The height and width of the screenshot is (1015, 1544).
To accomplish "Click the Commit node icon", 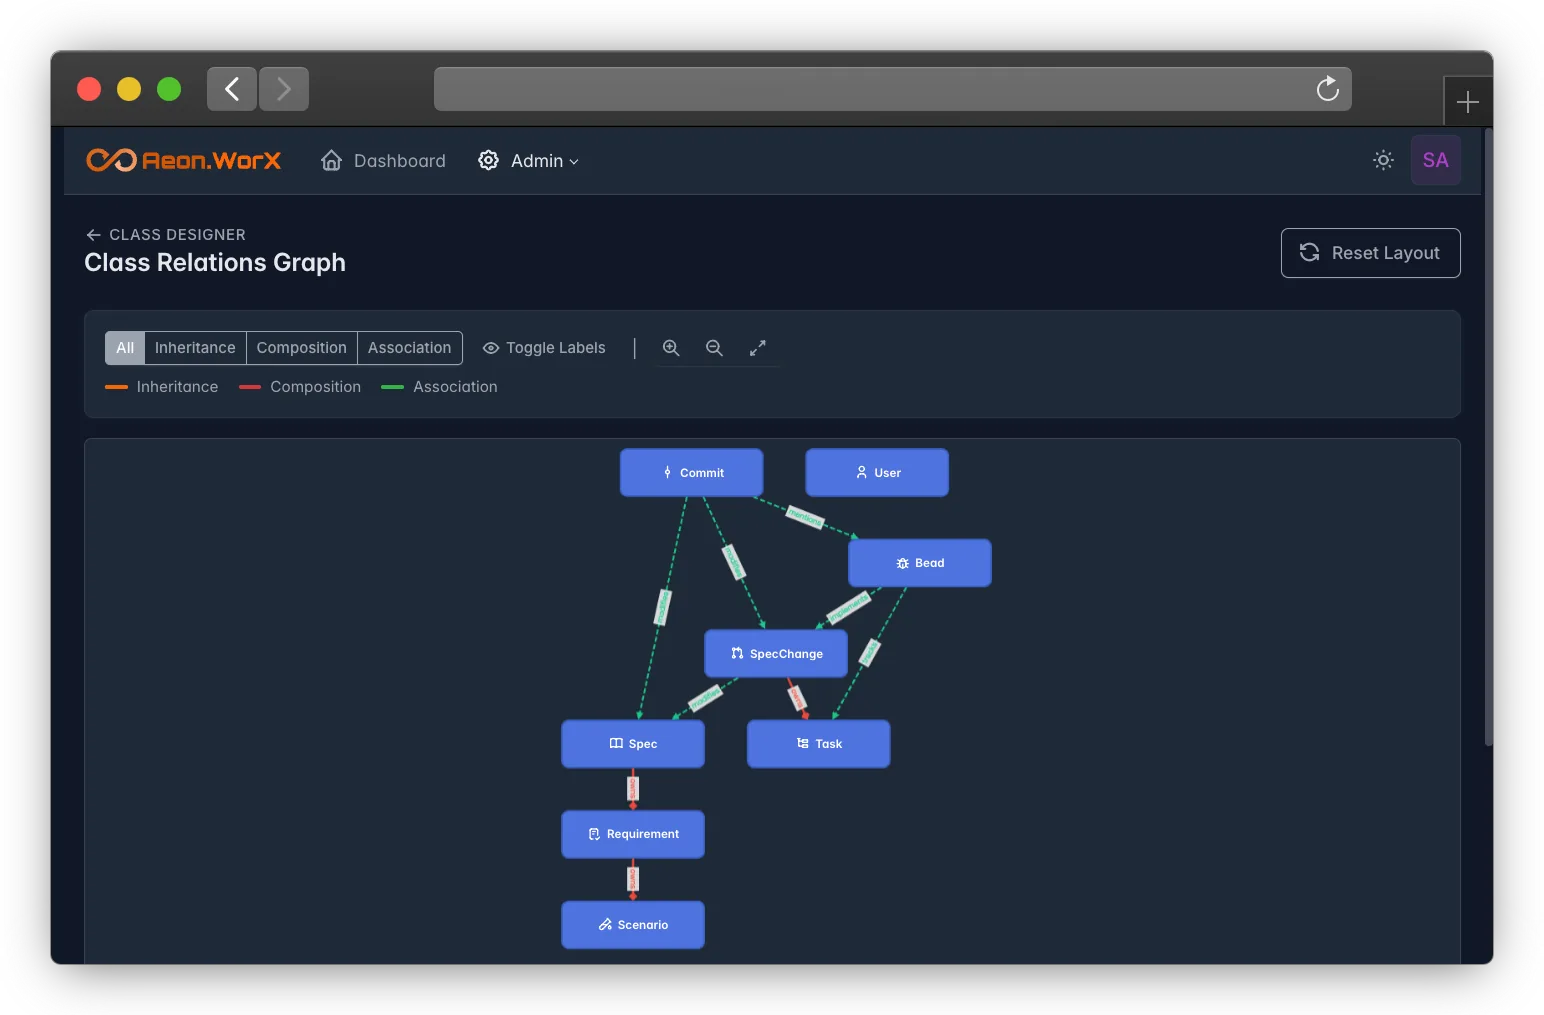I will (x=667, y=472).
